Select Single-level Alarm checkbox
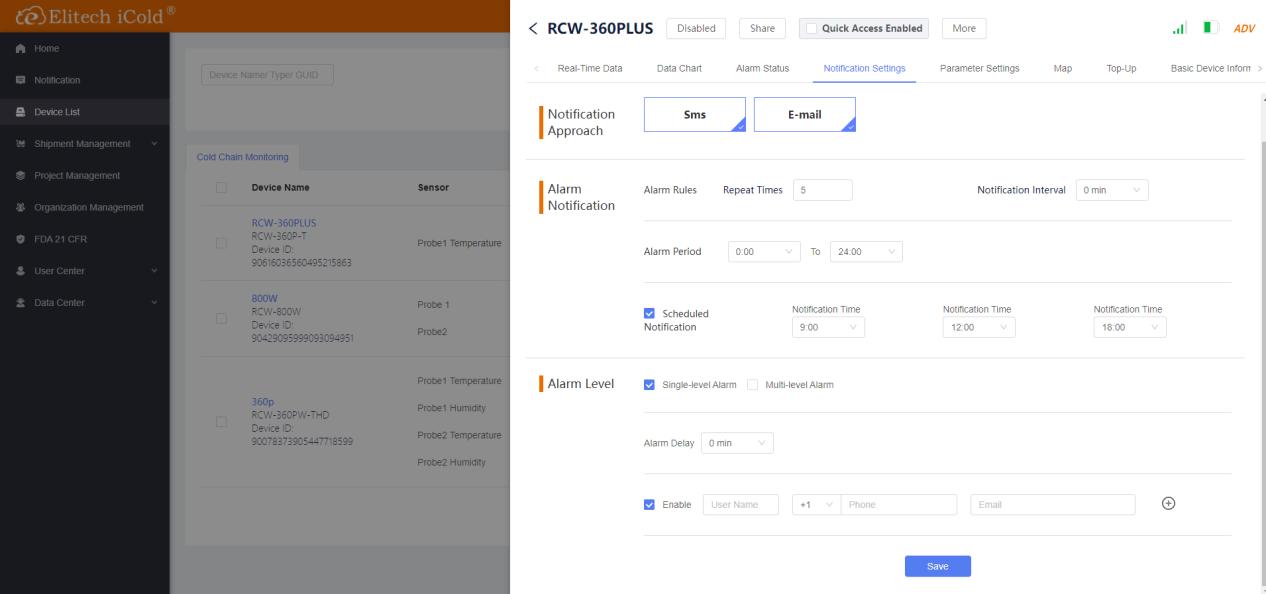1266x594 pixels. coord(650,384)
